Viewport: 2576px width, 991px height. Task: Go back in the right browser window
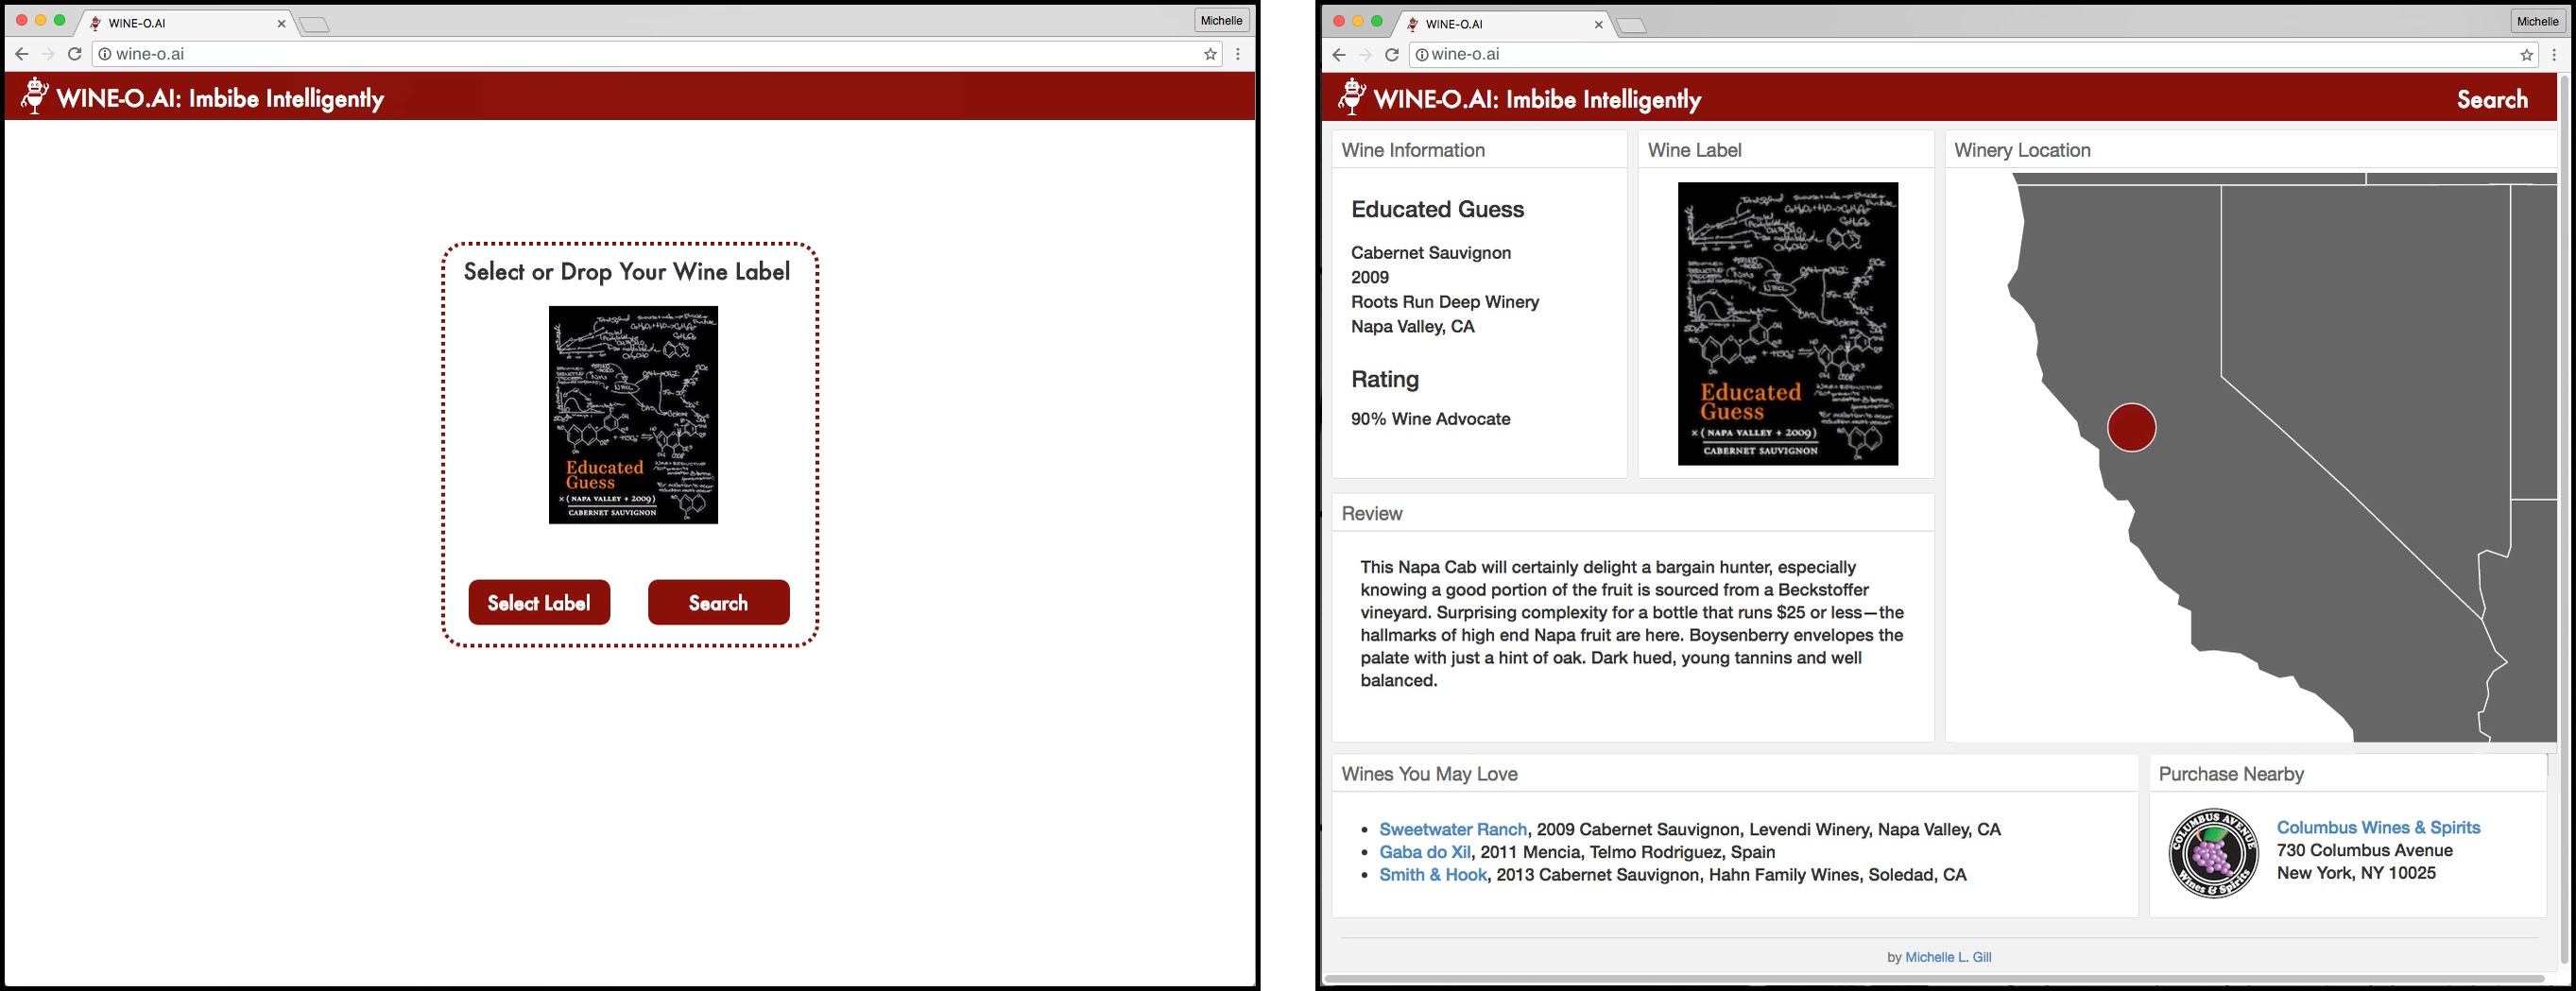pos(1339,55)
